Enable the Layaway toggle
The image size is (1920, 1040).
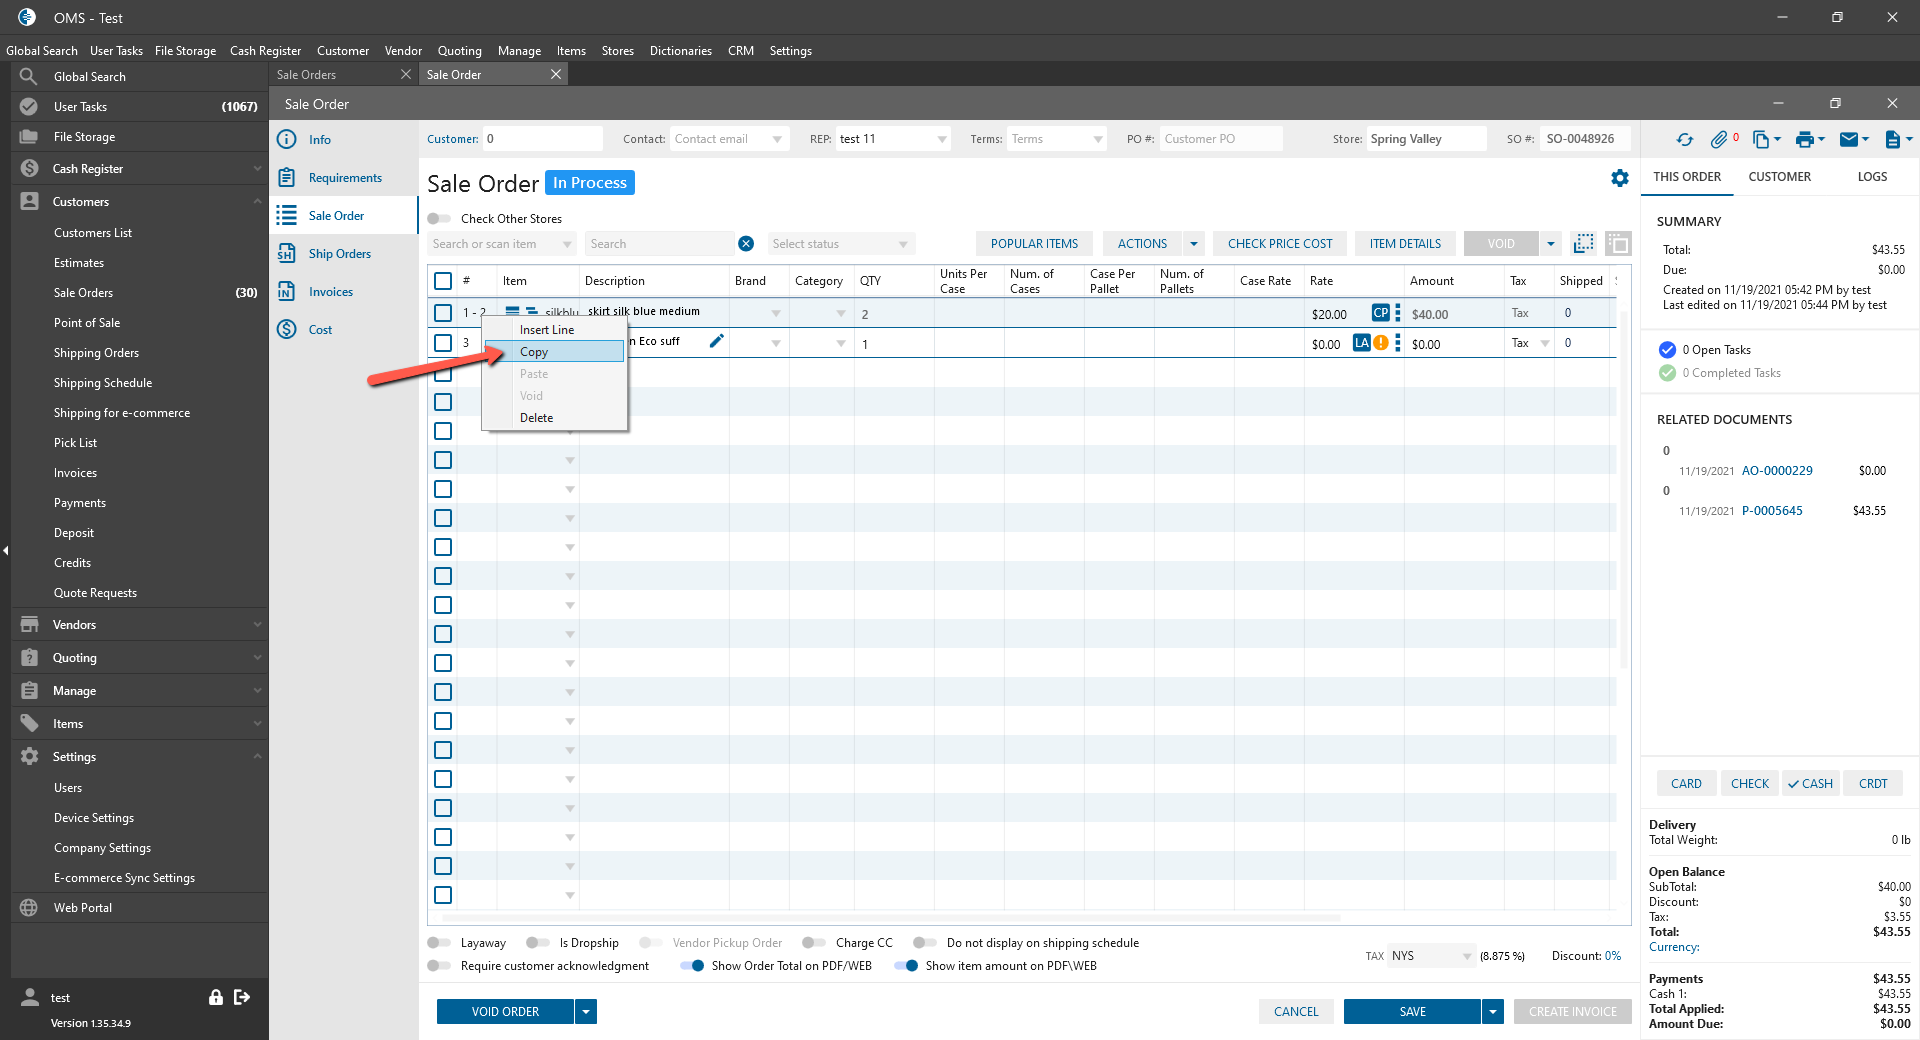439,943
